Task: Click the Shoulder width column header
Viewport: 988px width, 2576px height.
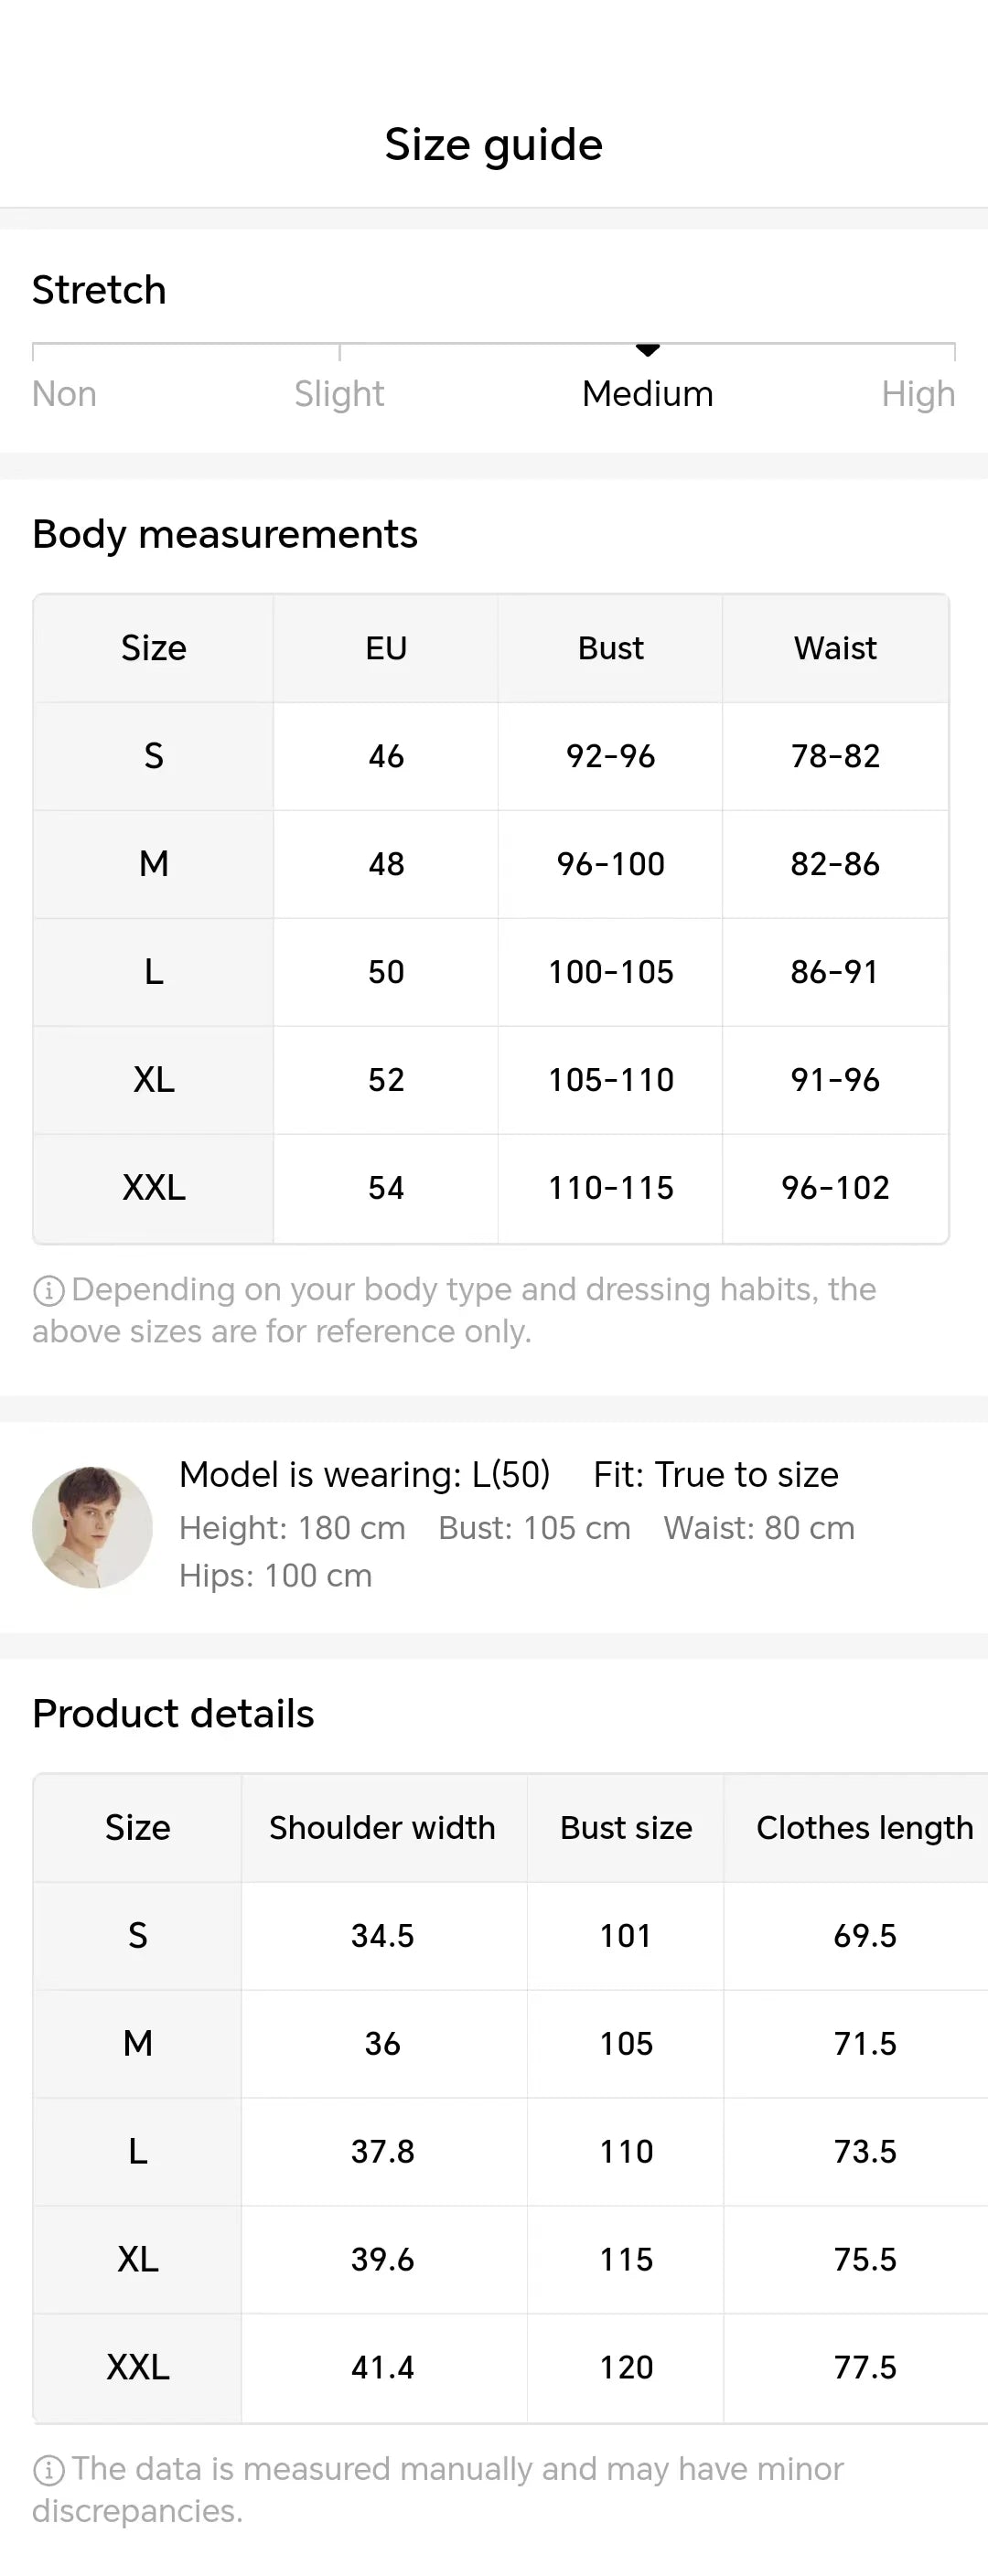Action: 382,1828
